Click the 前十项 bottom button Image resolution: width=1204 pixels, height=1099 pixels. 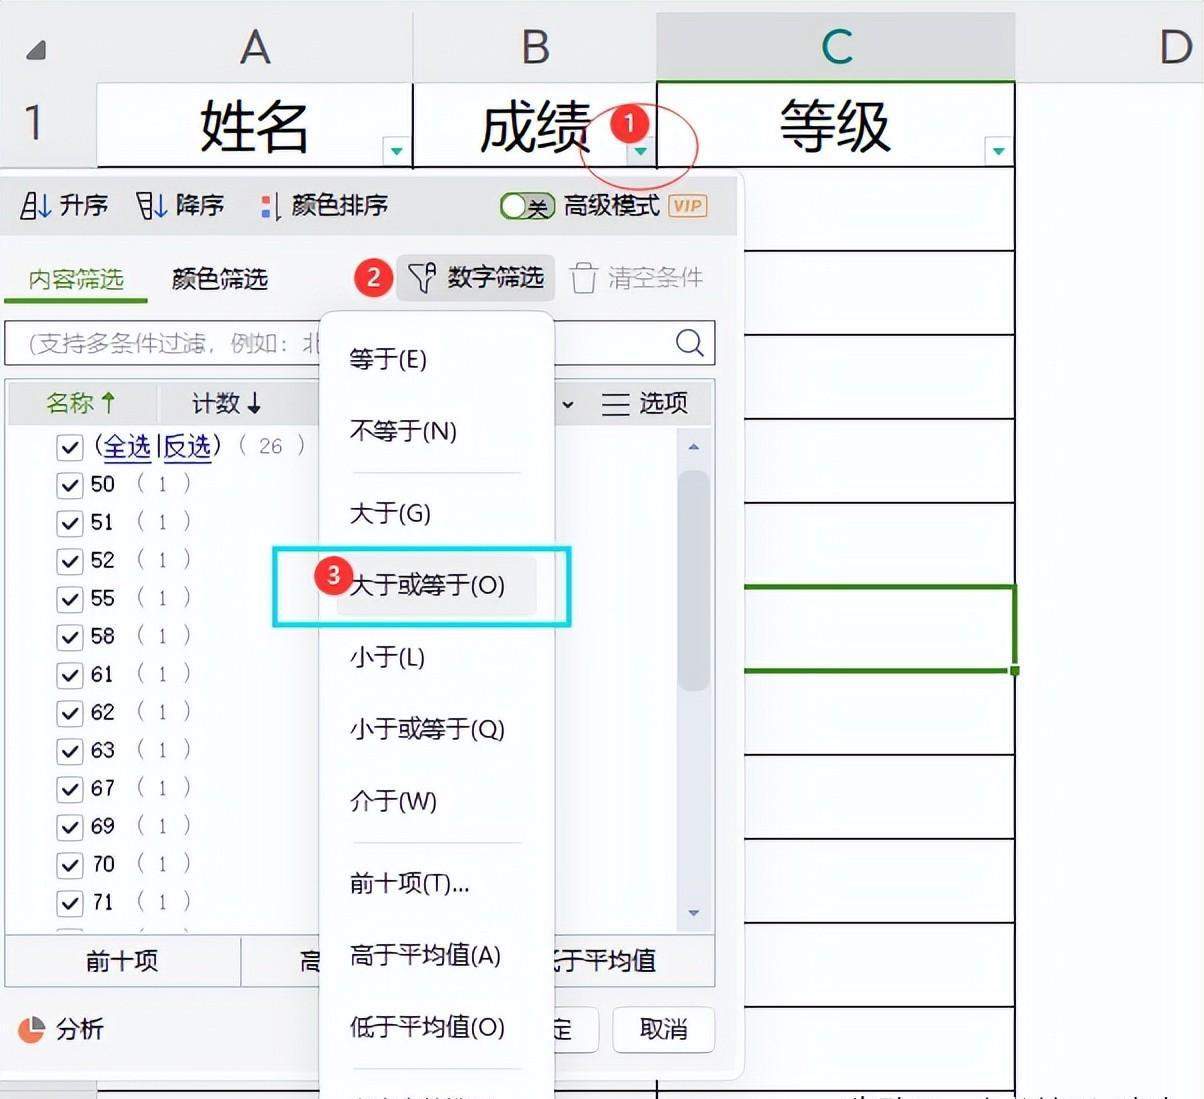coord(122,961)
